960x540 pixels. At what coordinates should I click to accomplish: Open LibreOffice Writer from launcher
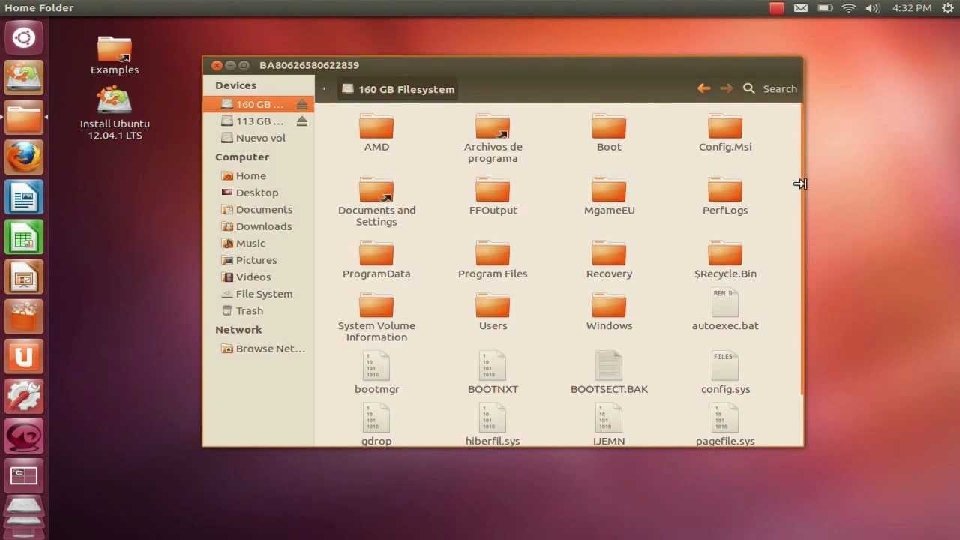(24, 197)
